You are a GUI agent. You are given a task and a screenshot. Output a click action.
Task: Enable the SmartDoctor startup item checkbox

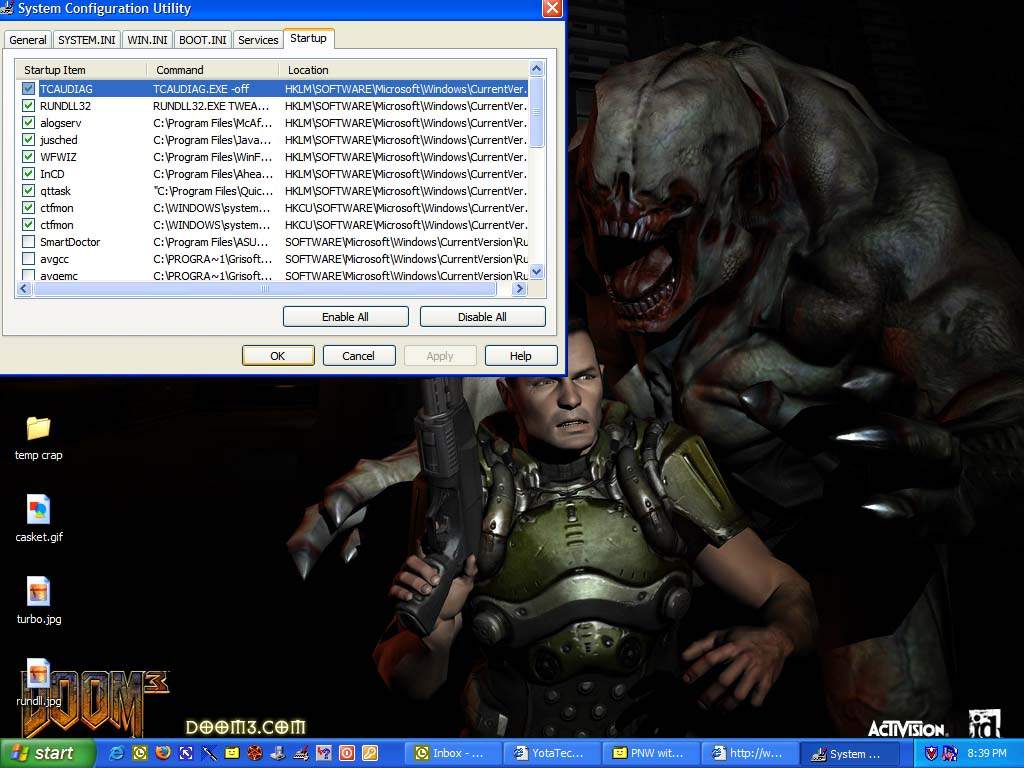(x=29, y=242)
